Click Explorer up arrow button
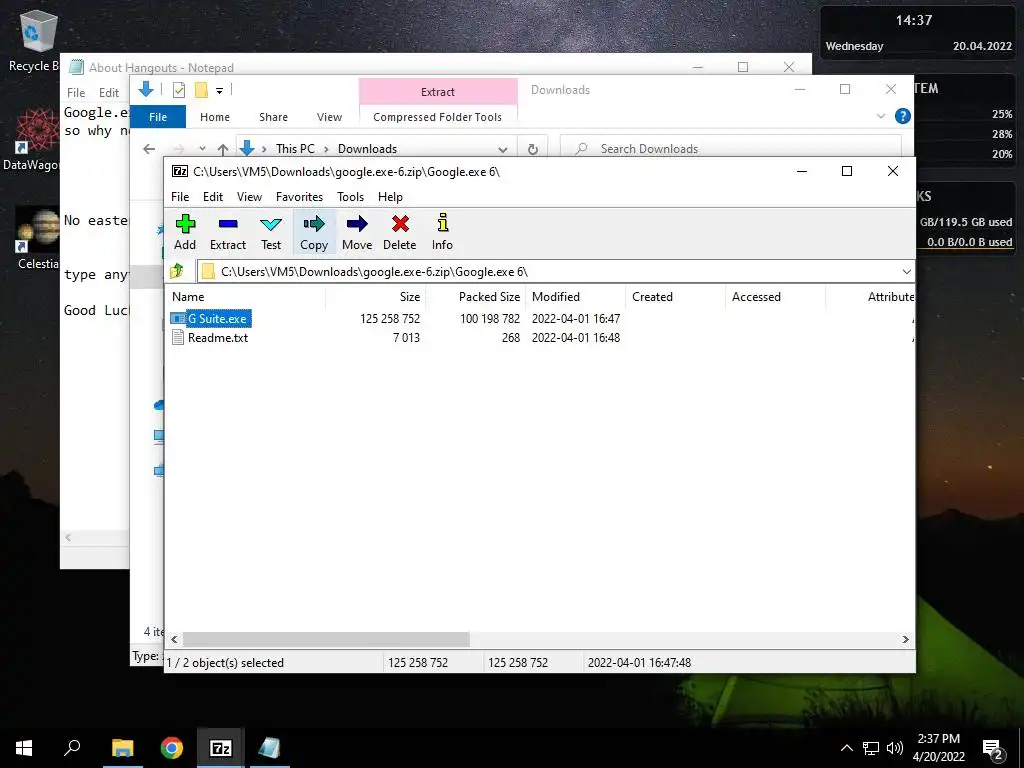This screenshot has height=768, width=1024. 223,149
